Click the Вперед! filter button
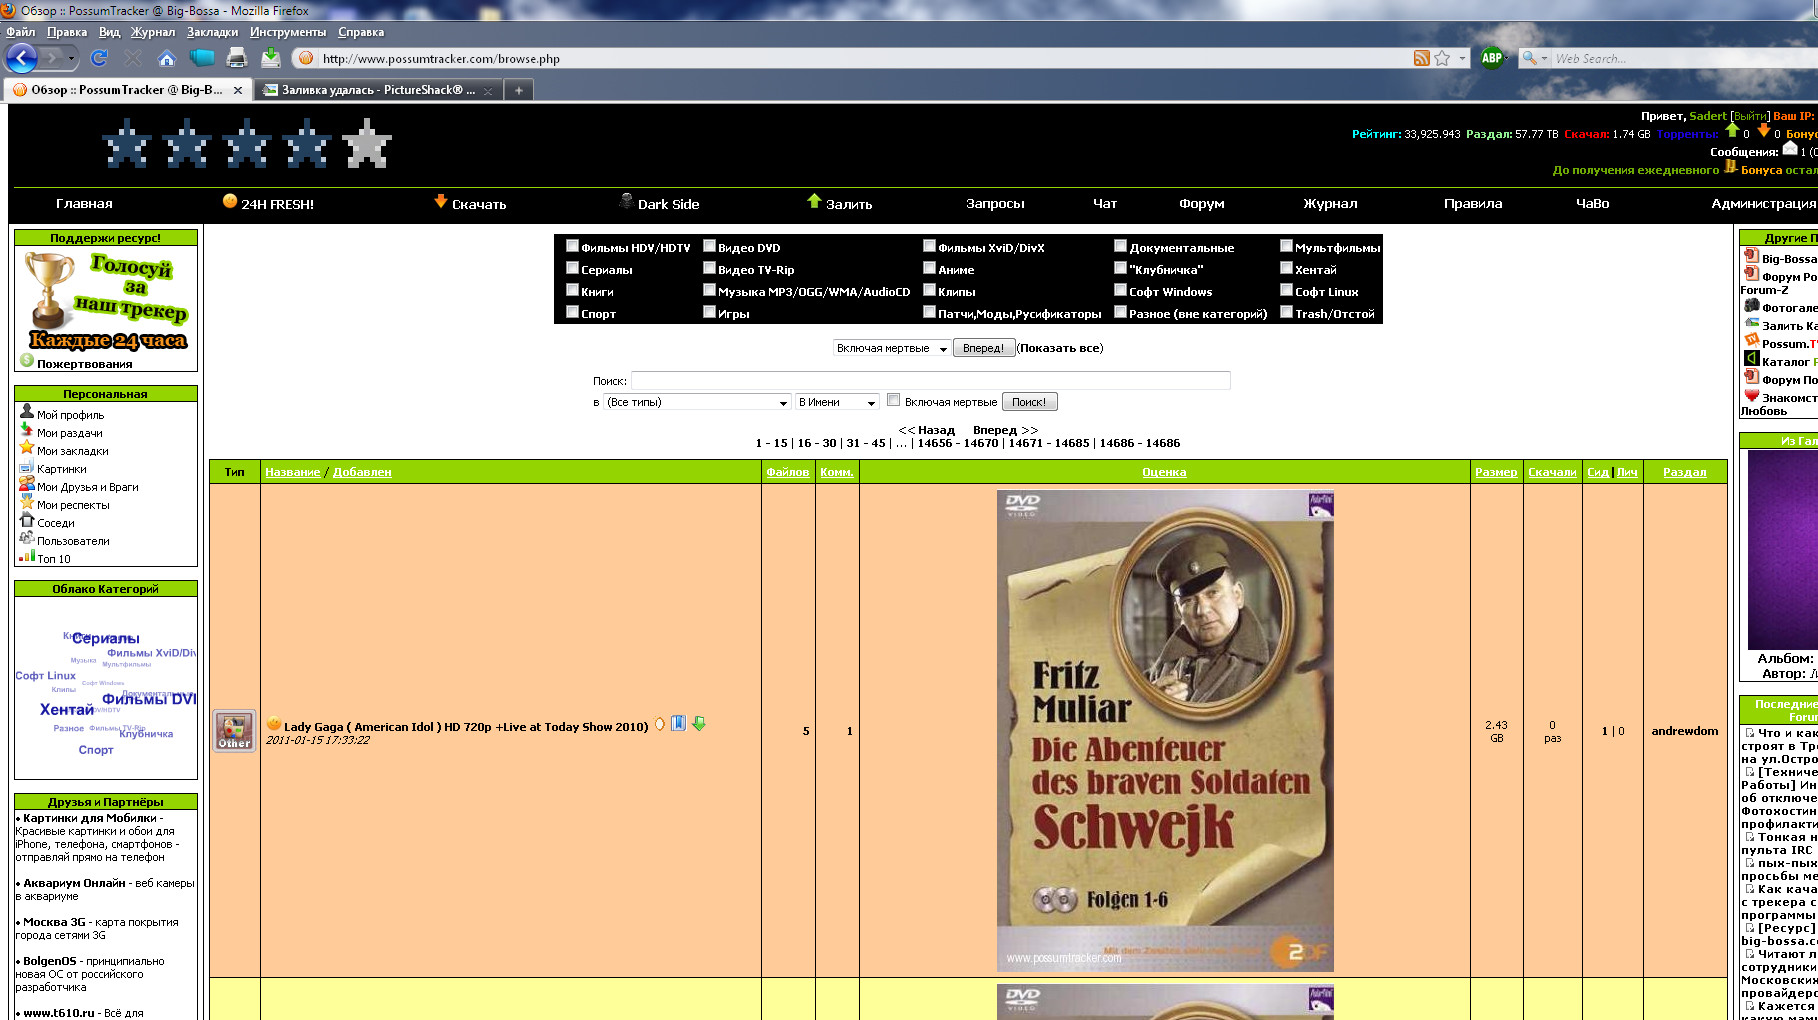The width and height of the screenshot is (1818, 1020). coord(983,348)
